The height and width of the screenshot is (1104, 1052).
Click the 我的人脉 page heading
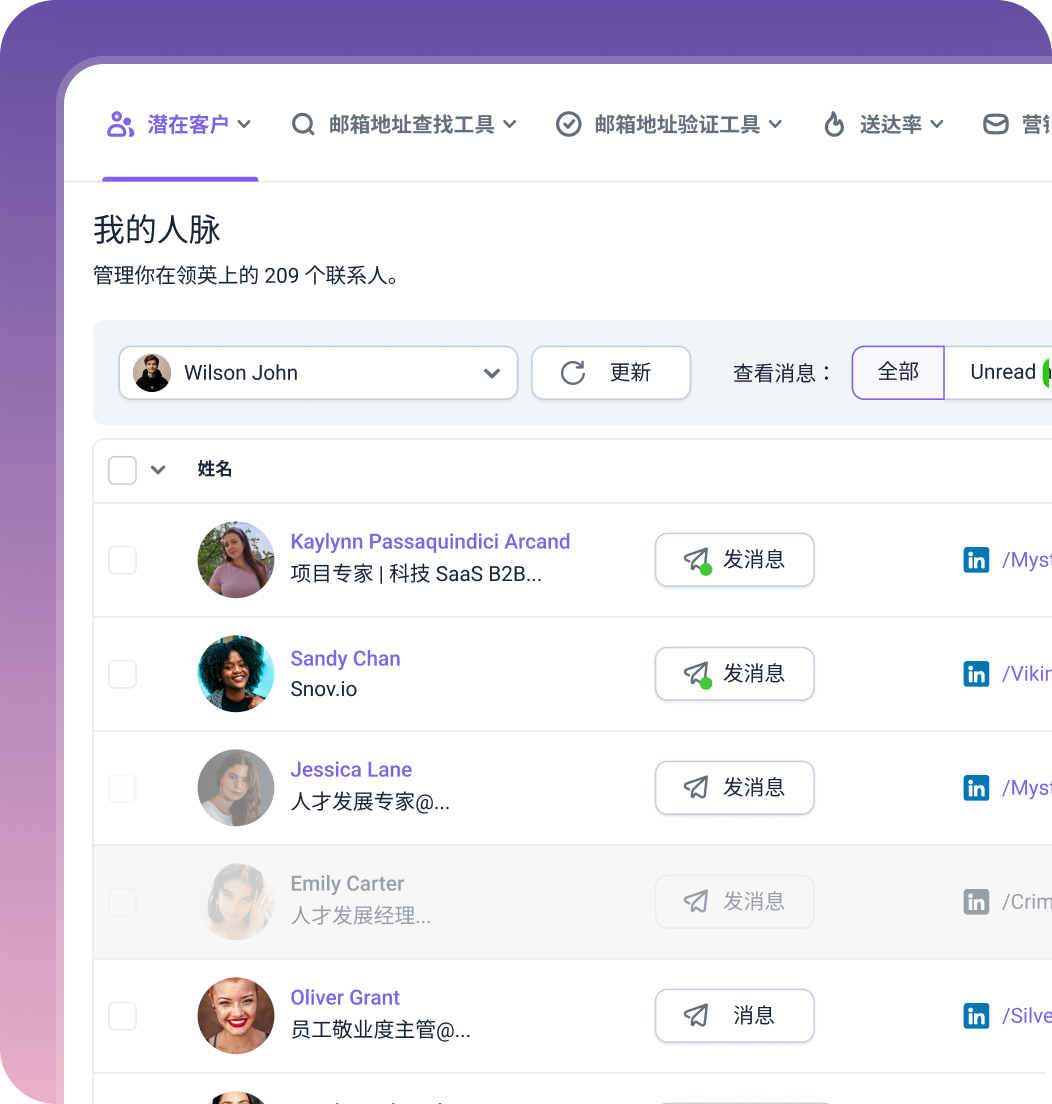(x=157, y=230)
